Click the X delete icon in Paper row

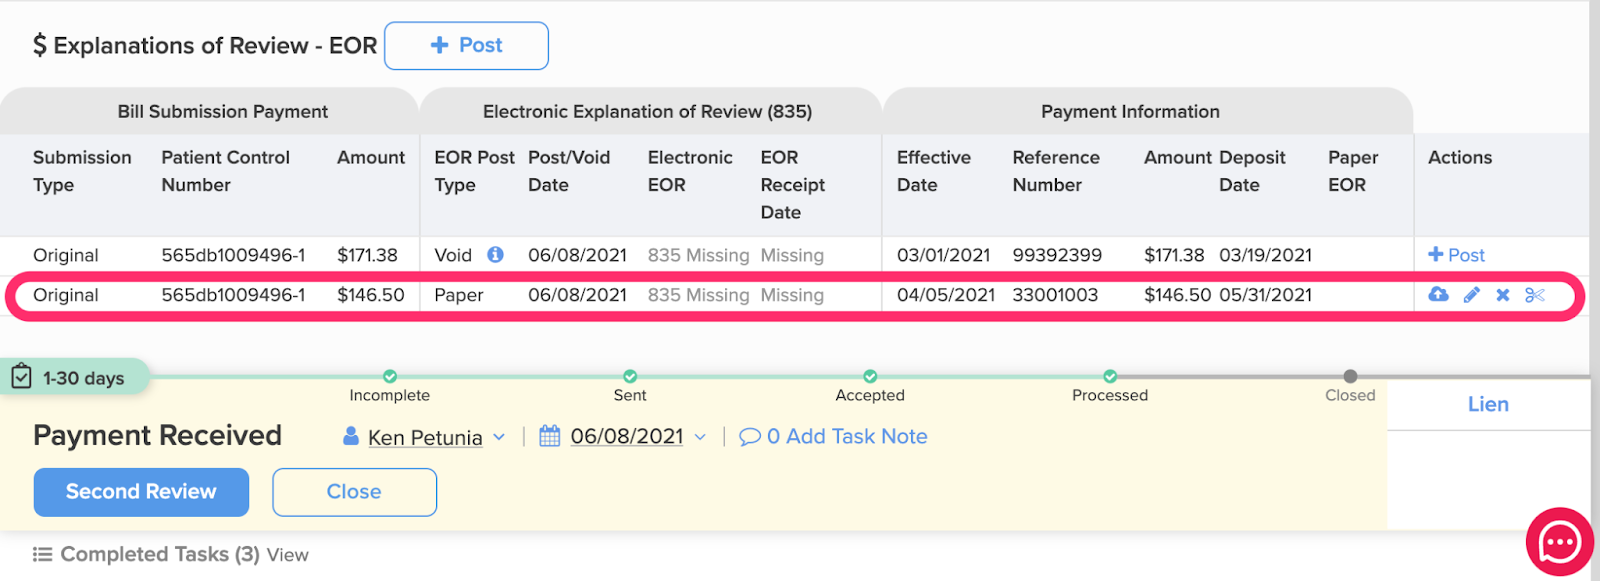click(x=1502, y=295)
